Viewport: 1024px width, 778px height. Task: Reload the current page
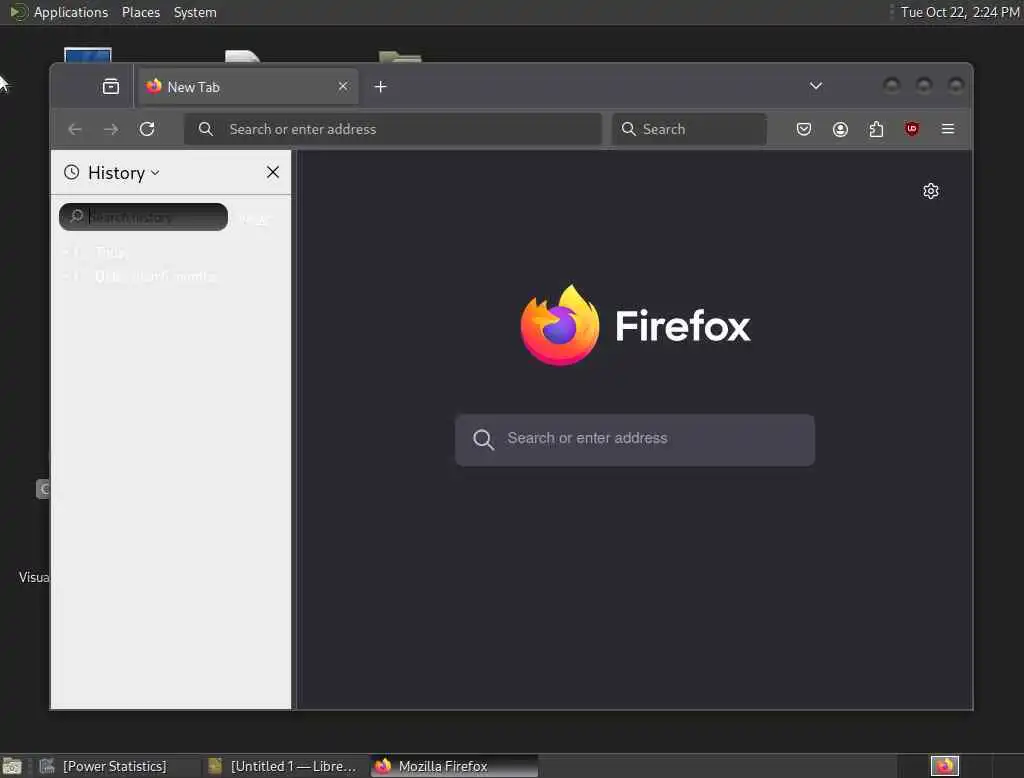coord(147,129)
